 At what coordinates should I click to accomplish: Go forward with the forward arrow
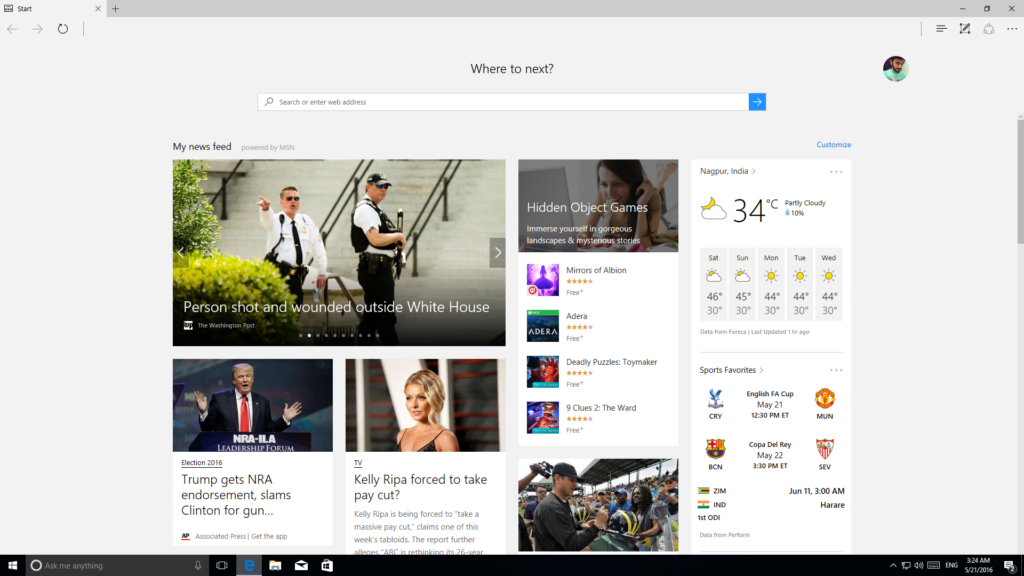37,29
